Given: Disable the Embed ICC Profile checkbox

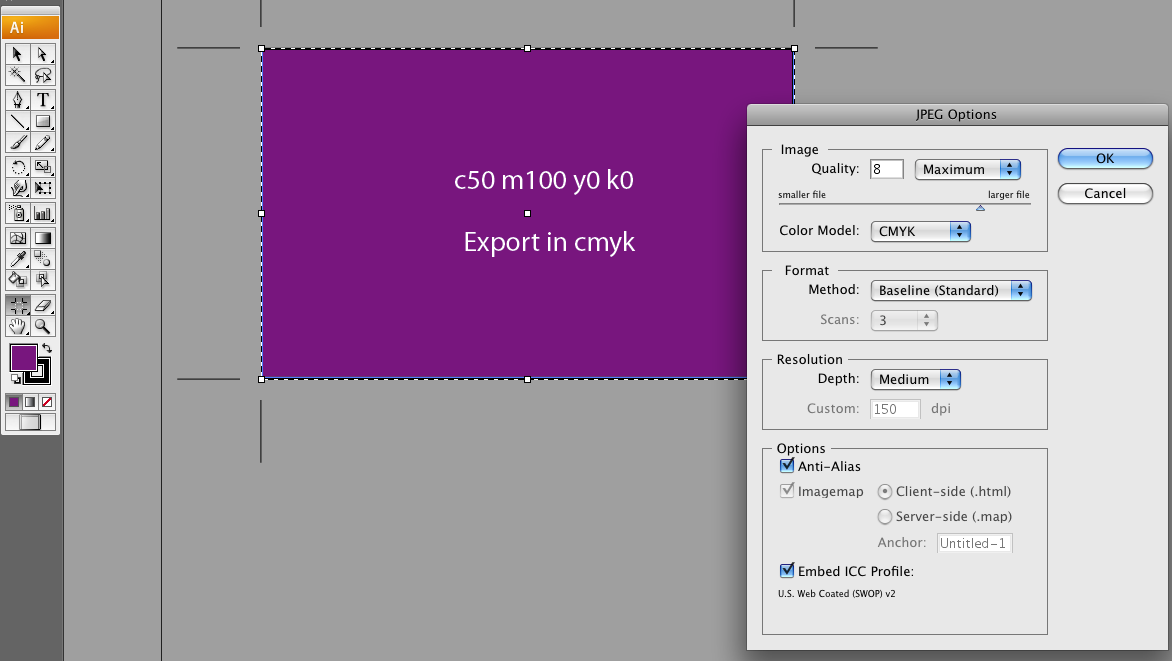Looking at the screenshot, I should 787,571.
